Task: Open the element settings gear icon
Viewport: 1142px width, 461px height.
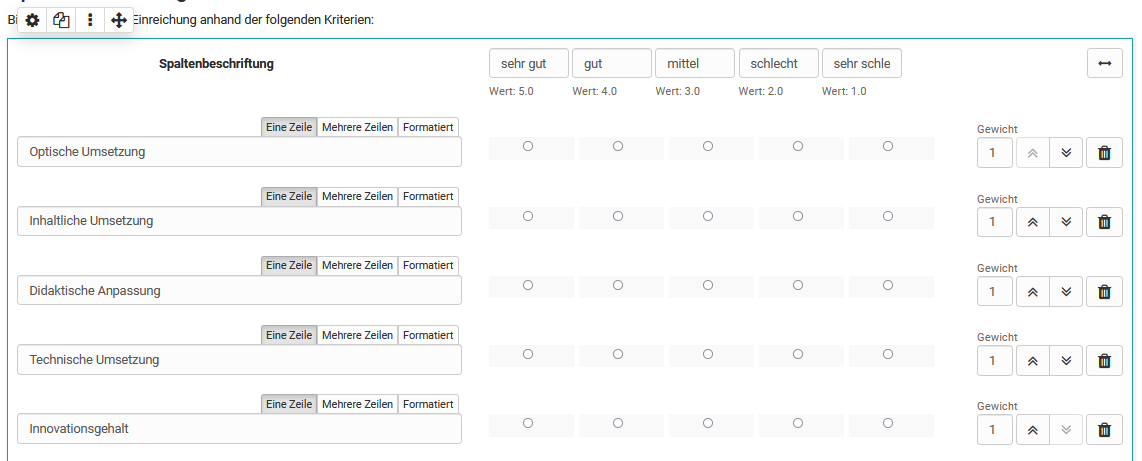Action: click(x=32, y=20)
